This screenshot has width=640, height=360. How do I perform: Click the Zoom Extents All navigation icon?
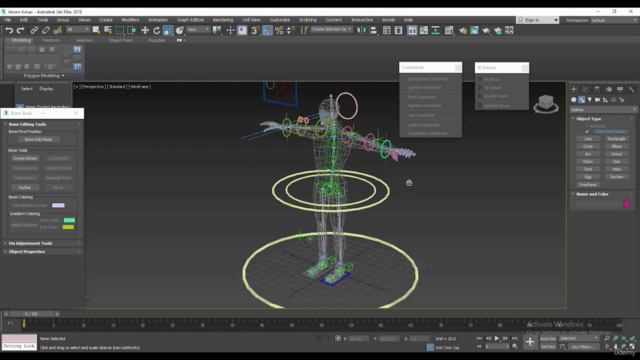(x=632, y=338)
